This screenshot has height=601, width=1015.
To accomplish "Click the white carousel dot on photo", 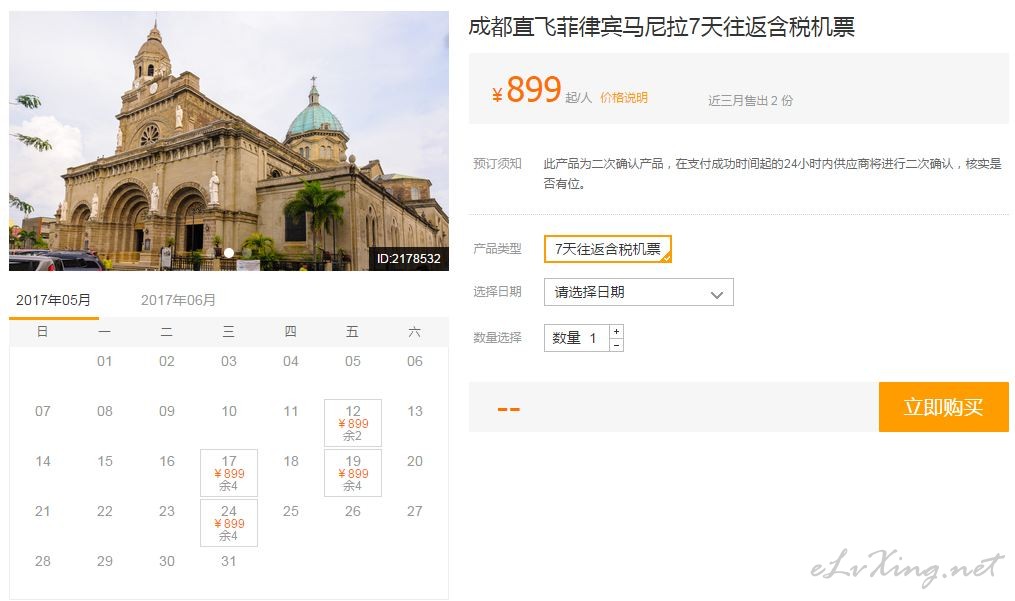I will pos(229,253).
